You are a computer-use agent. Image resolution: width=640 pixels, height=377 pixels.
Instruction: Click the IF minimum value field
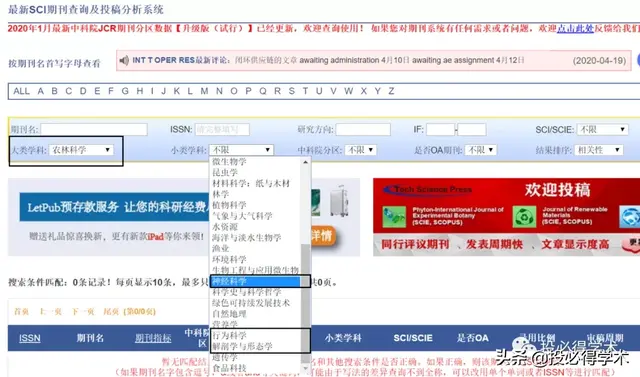[440, 129]
